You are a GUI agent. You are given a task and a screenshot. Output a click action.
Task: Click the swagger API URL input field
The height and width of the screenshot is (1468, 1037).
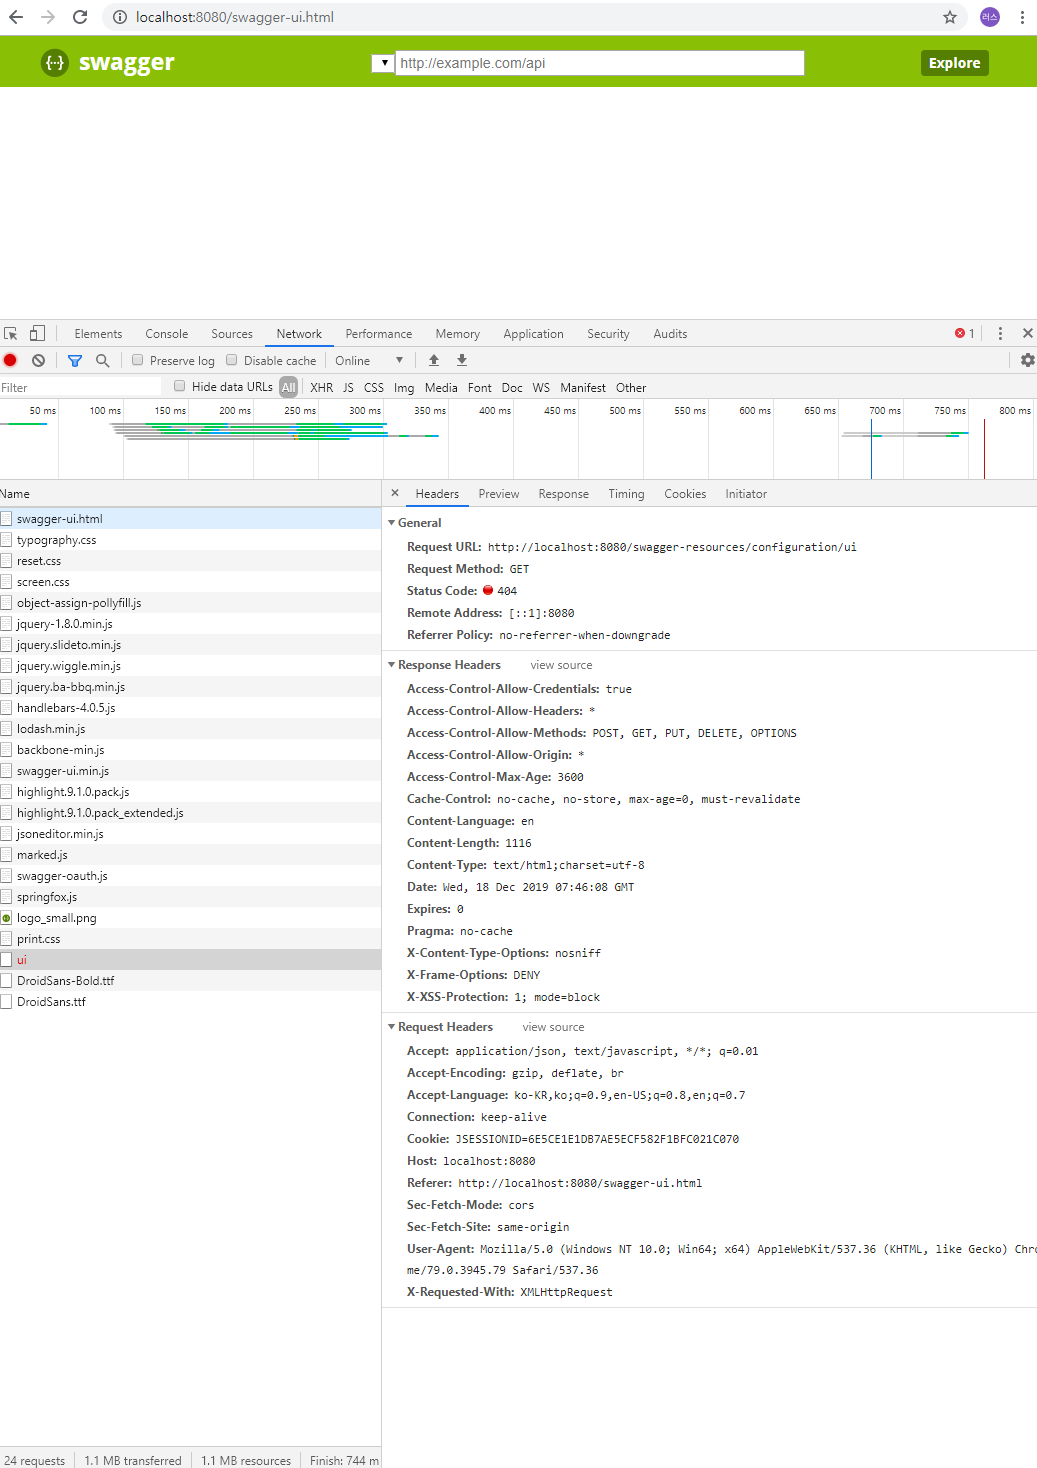point(600,63)
